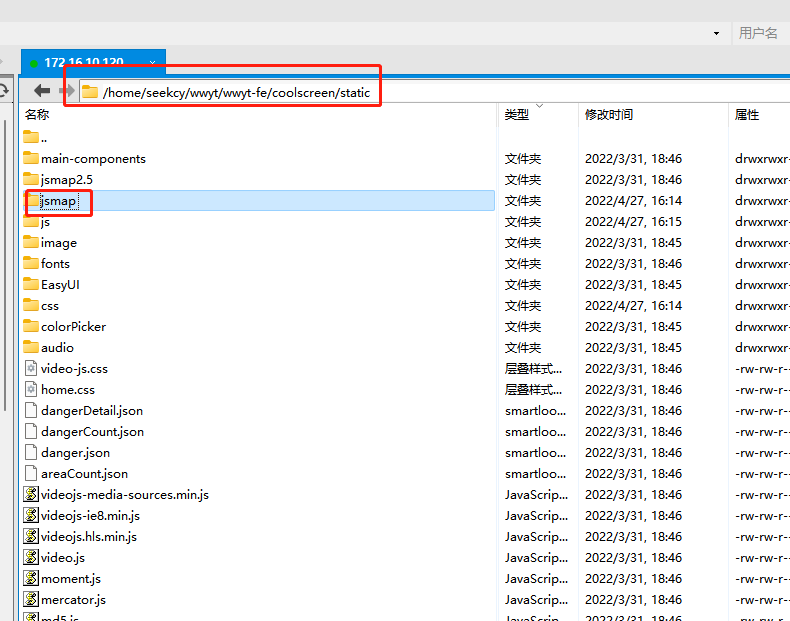Click the video.js script icon
This screenshot has width=790, height=621.
[x=31, y=557]
